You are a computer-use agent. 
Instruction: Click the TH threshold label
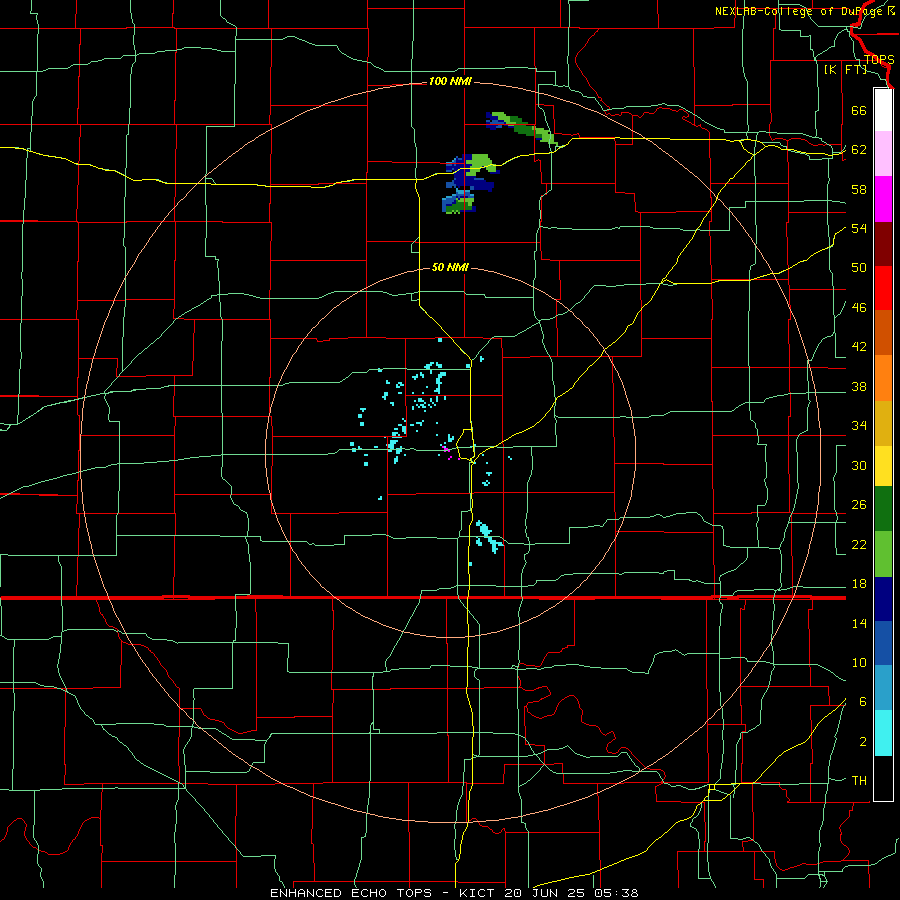[859, 781]
